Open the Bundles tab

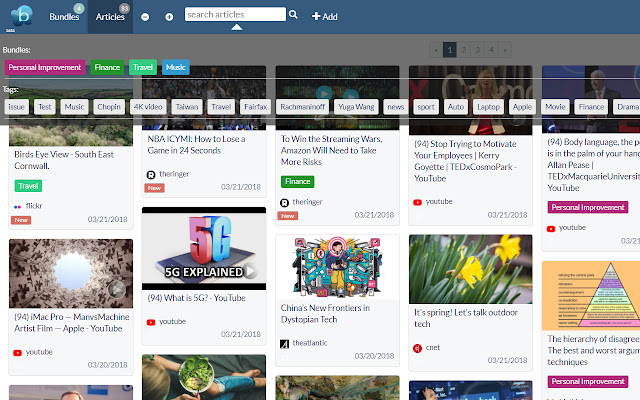65,17
